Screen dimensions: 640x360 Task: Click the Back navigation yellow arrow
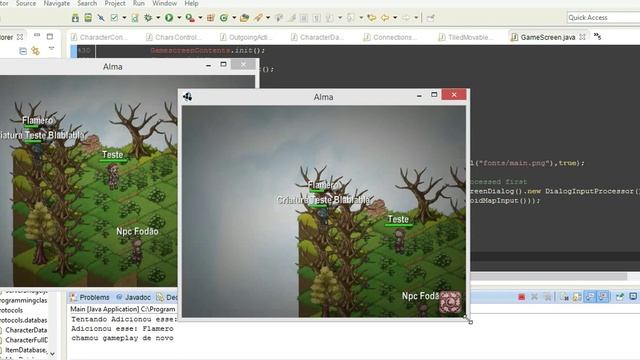coord(385,18)
